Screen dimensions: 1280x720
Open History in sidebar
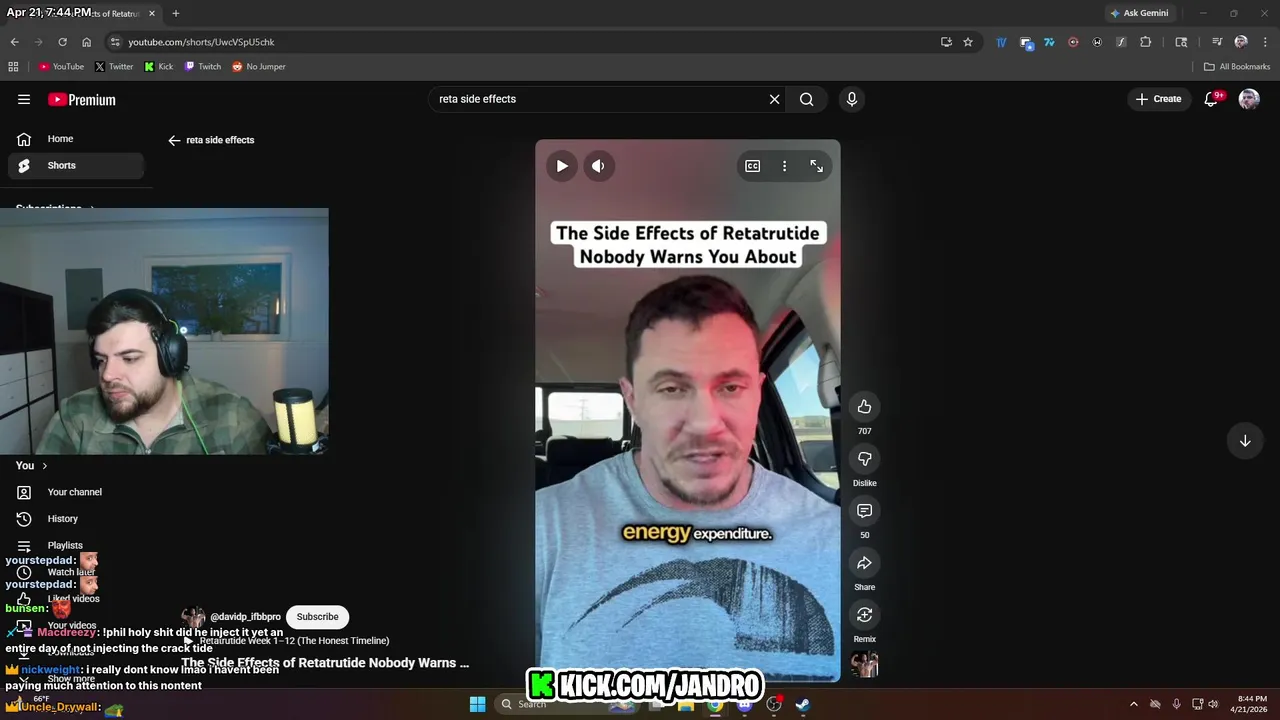point(75,518)
